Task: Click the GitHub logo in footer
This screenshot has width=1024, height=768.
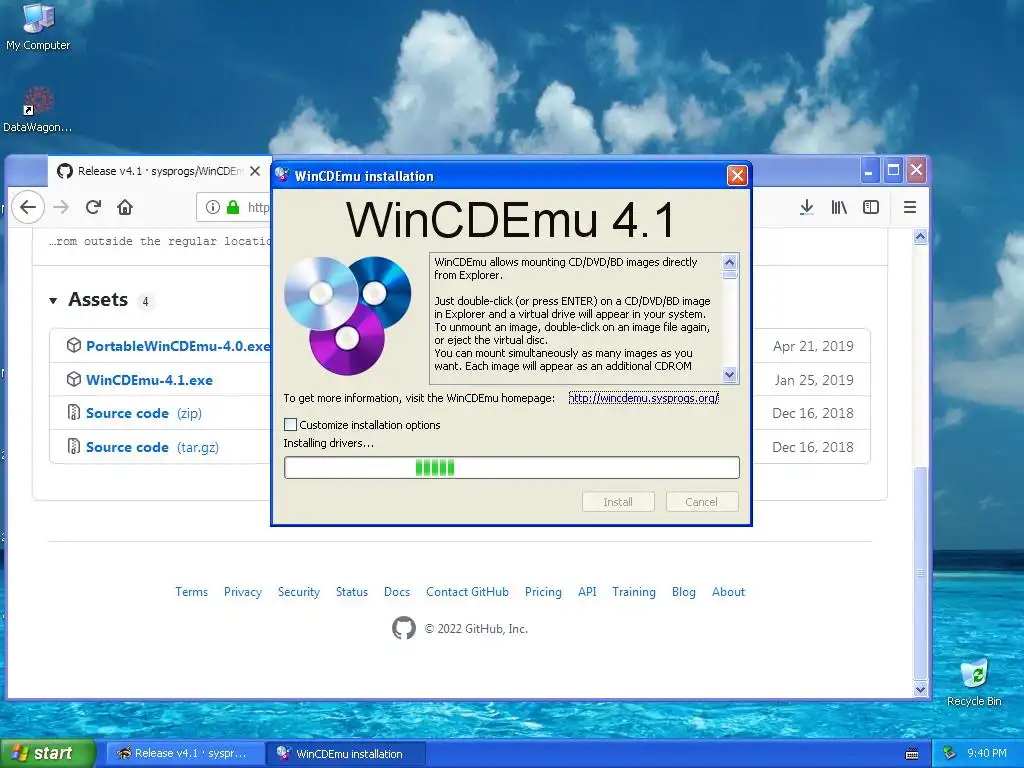Action: [x=404, y=628]
